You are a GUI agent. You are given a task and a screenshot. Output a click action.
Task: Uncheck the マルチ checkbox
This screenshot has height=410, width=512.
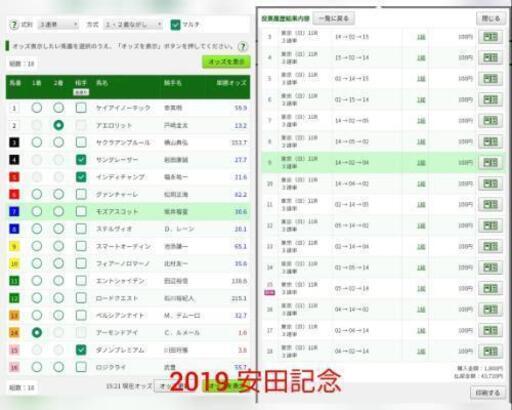coord(175,25)
